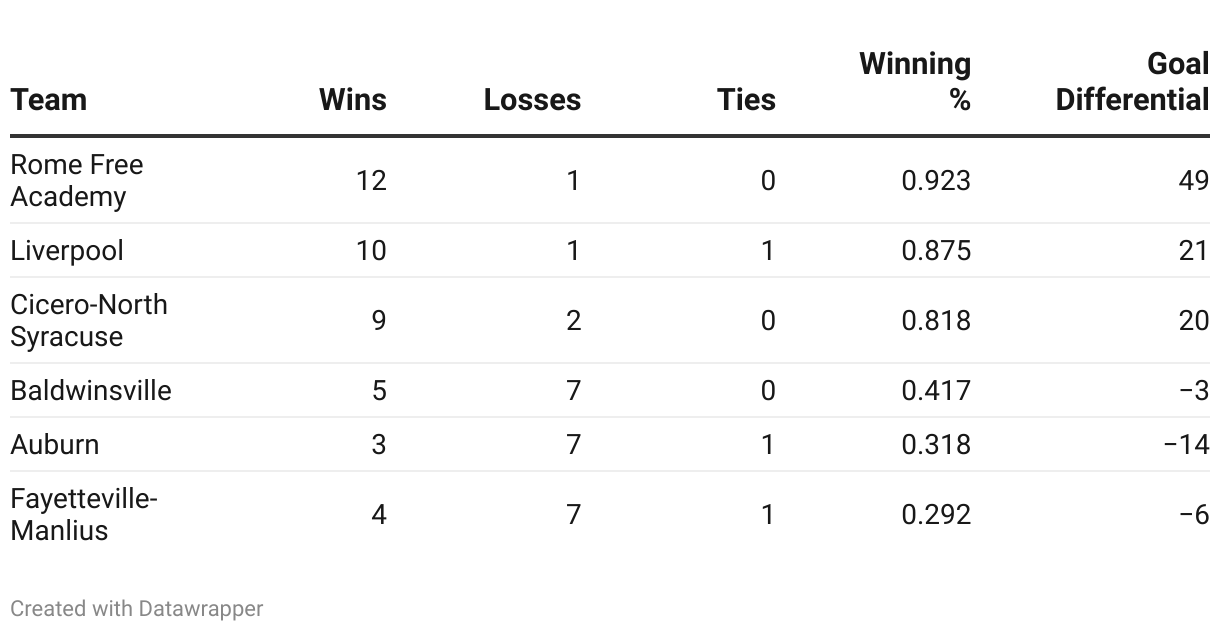
Task: Click Auburn's goal differential value −14
Action: tap(1187, 444)
